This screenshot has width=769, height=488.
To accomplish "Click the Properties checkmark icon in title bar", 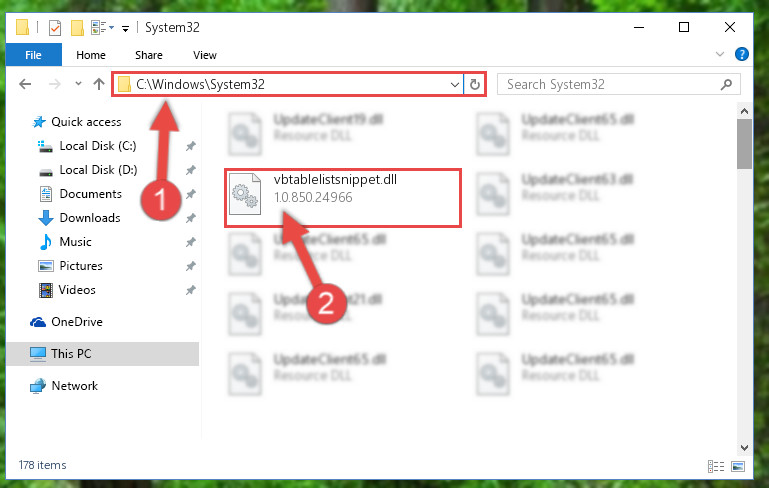I will [x=55, y=28].
